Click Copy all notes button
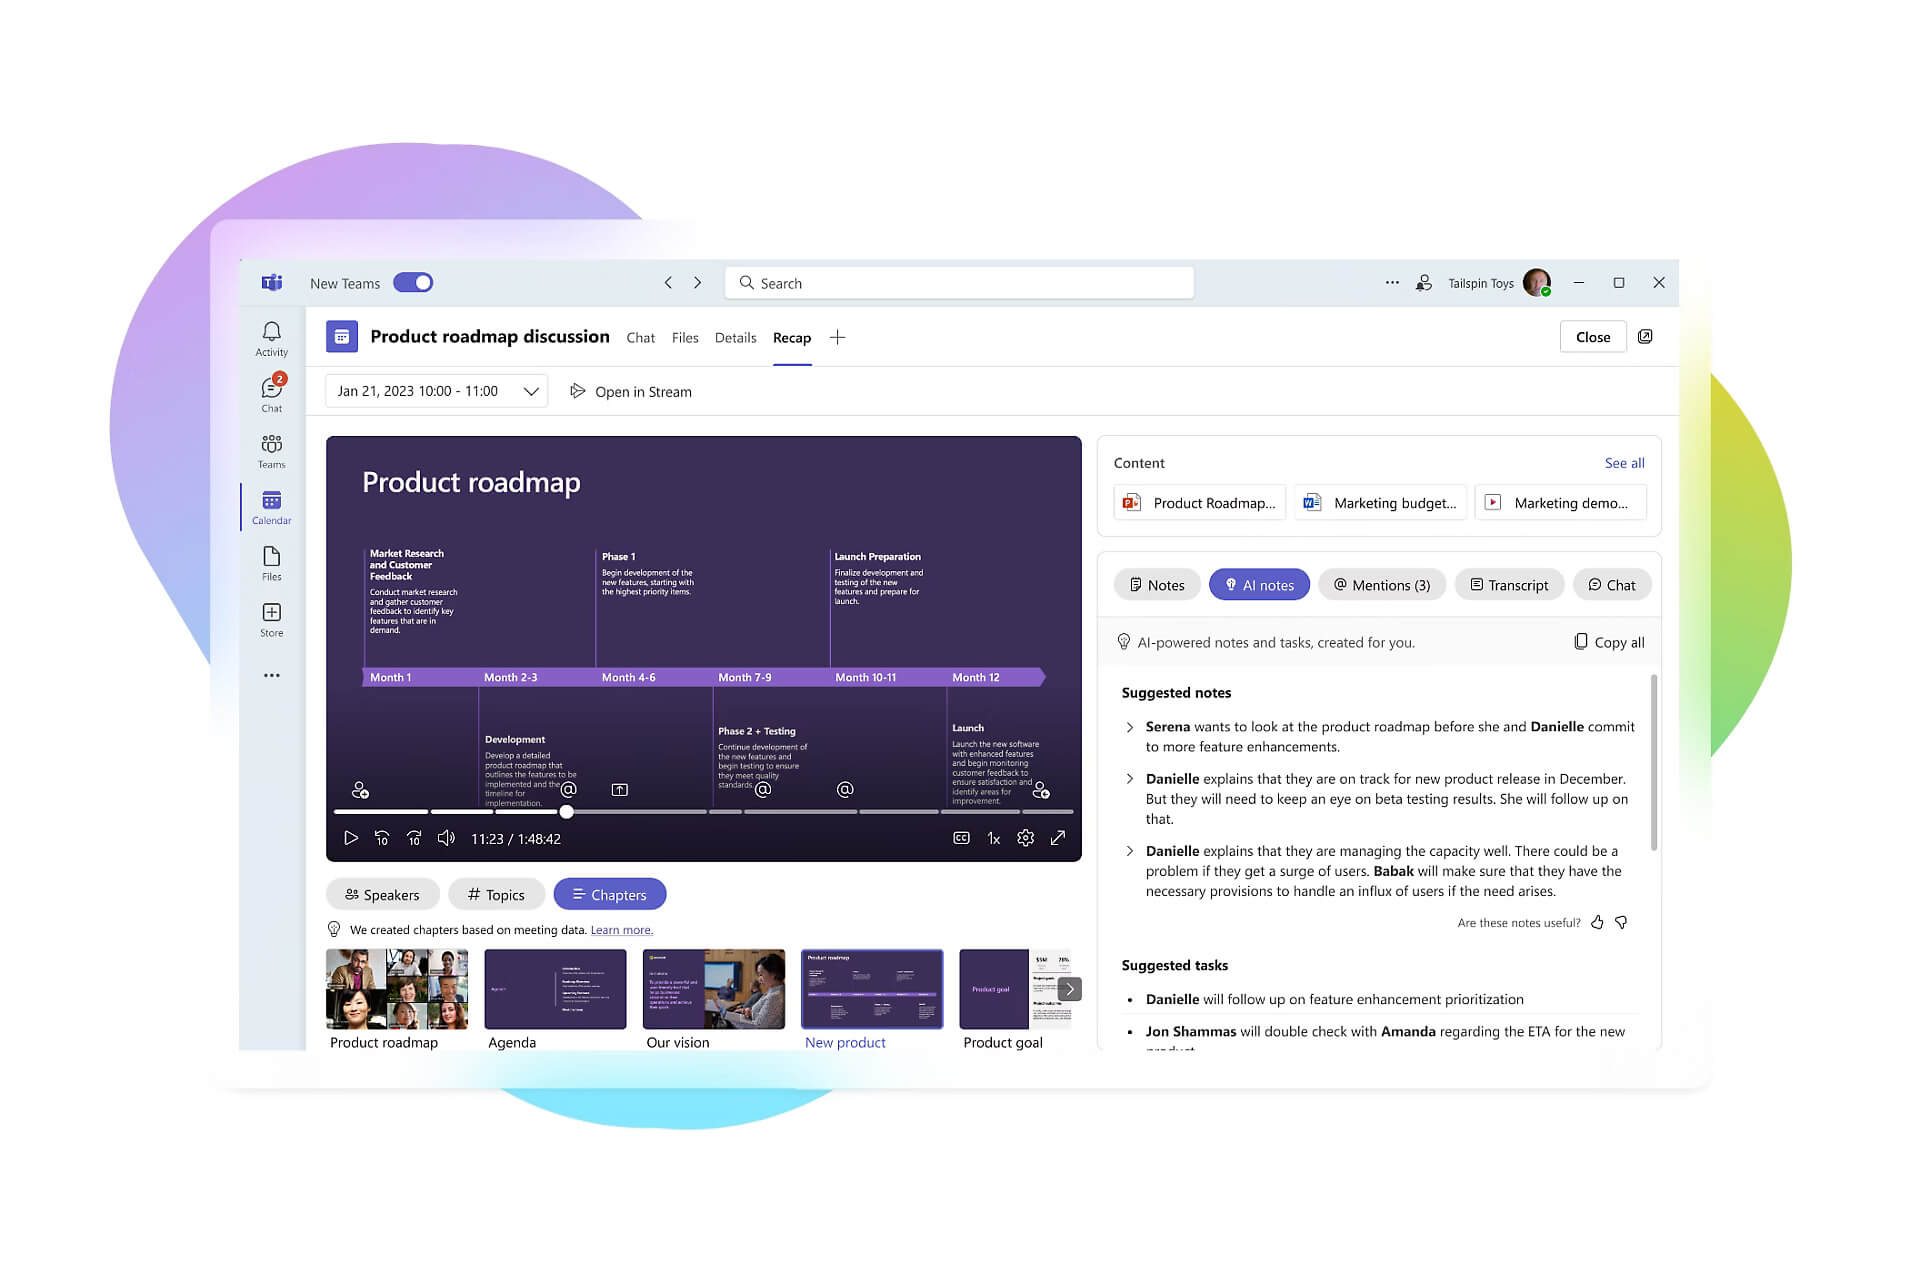Screen dimensions: 1920x1280 pos(1609,642)
